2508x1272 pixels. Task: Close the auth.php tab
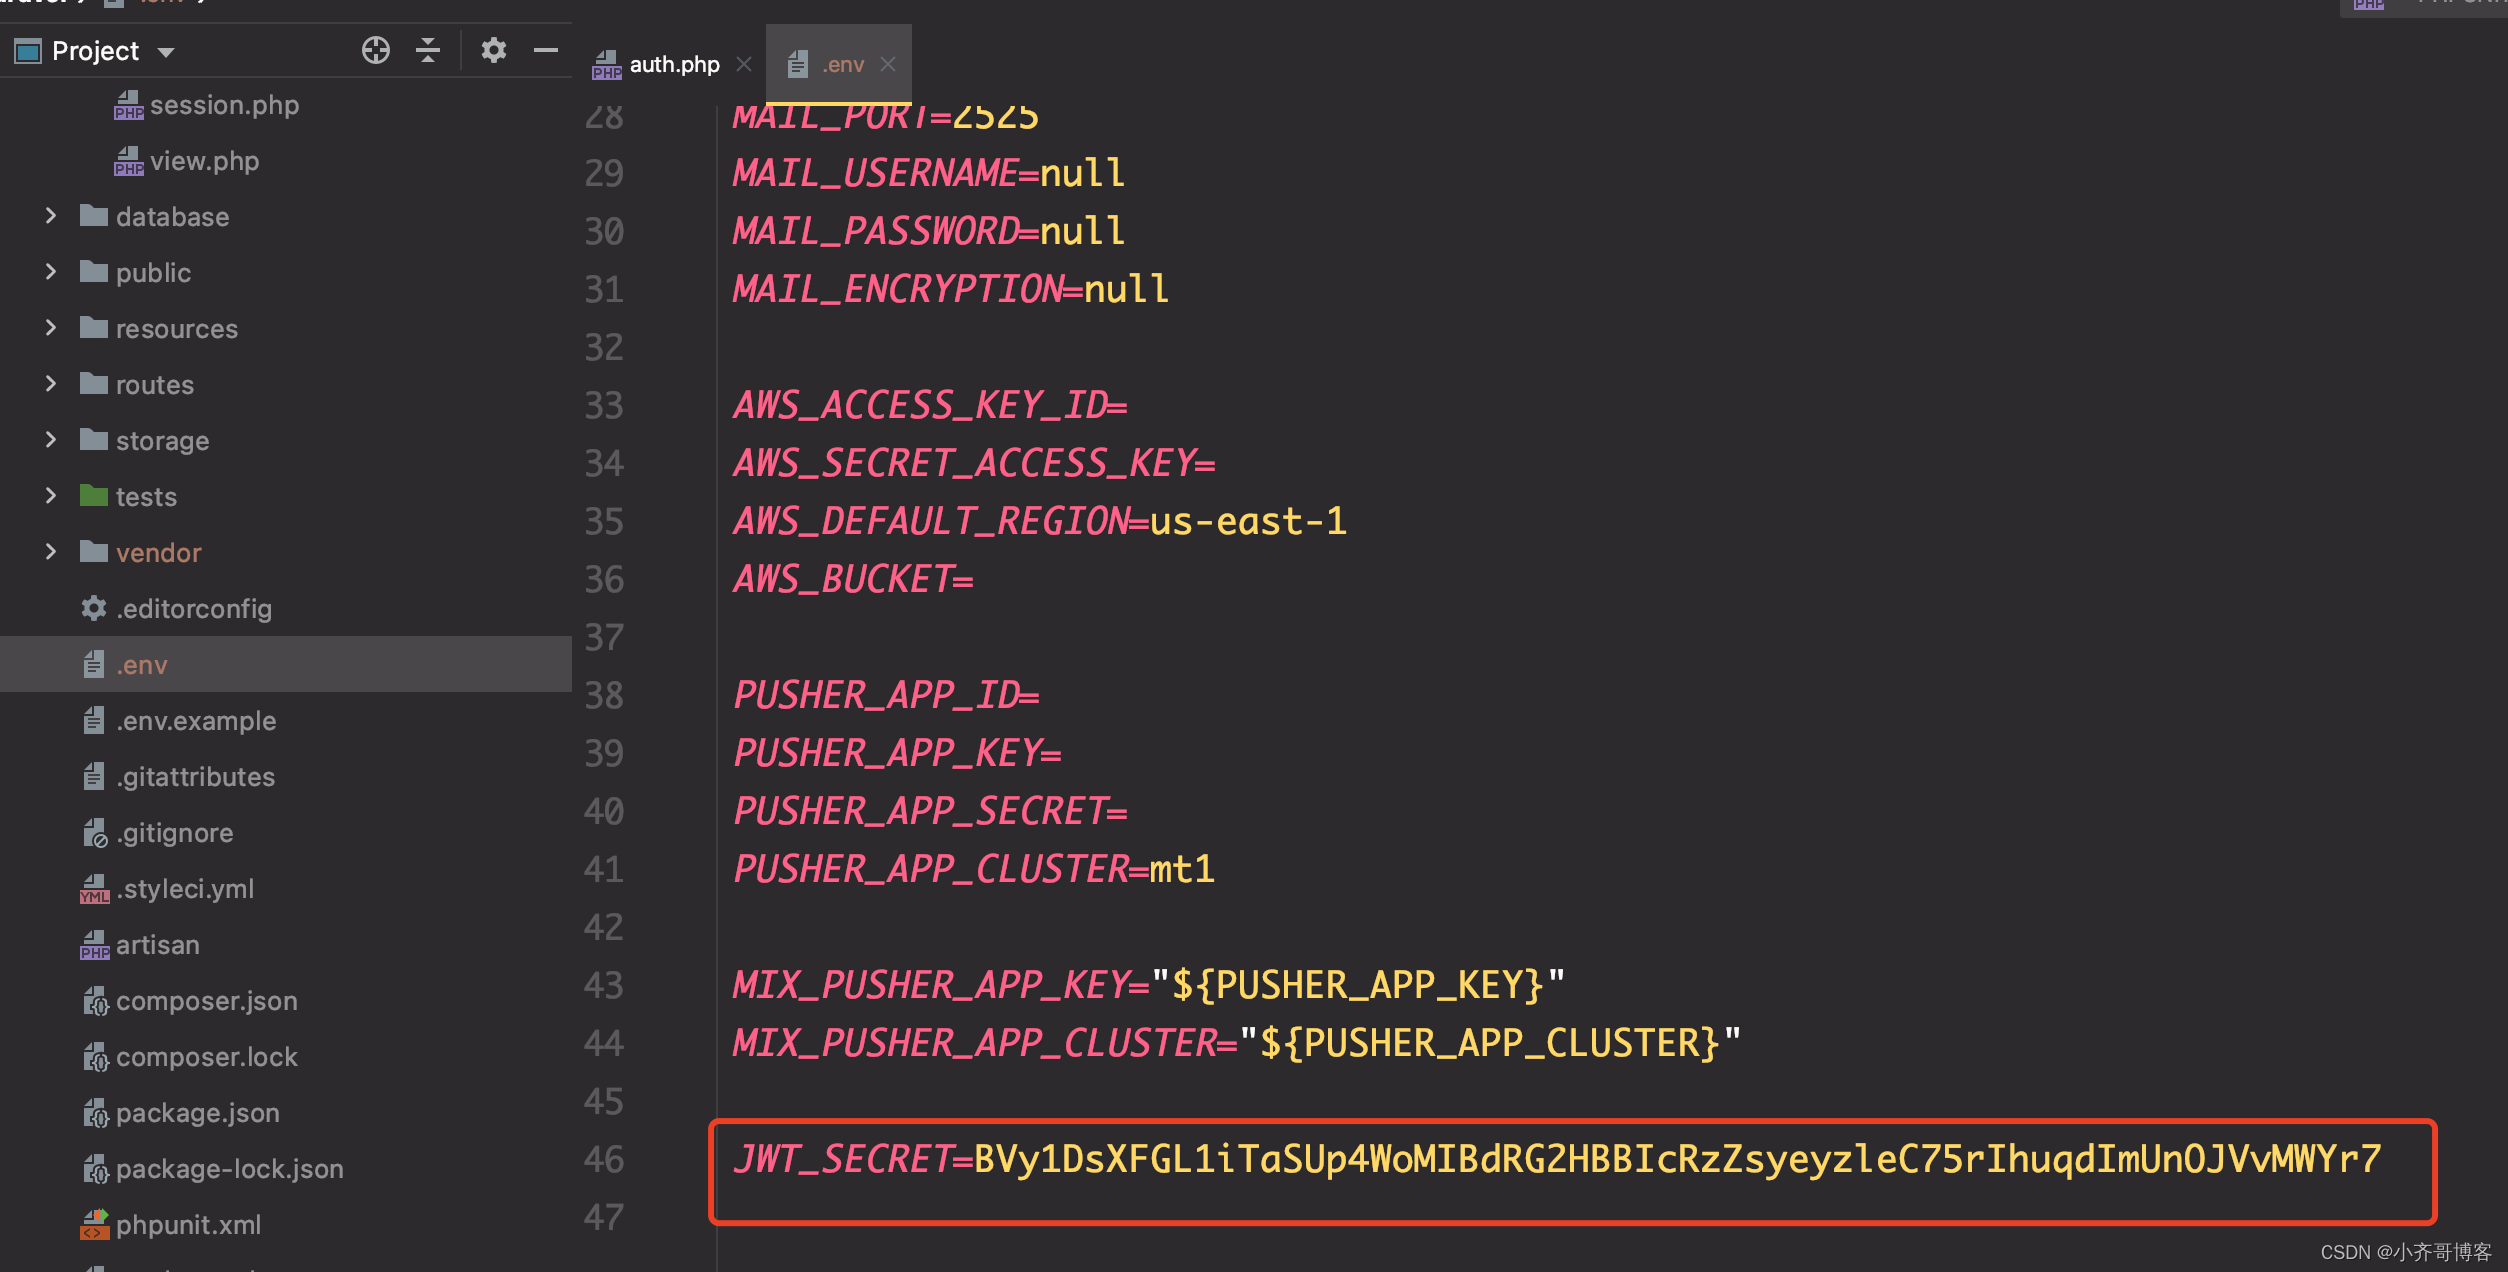[744, 63]
